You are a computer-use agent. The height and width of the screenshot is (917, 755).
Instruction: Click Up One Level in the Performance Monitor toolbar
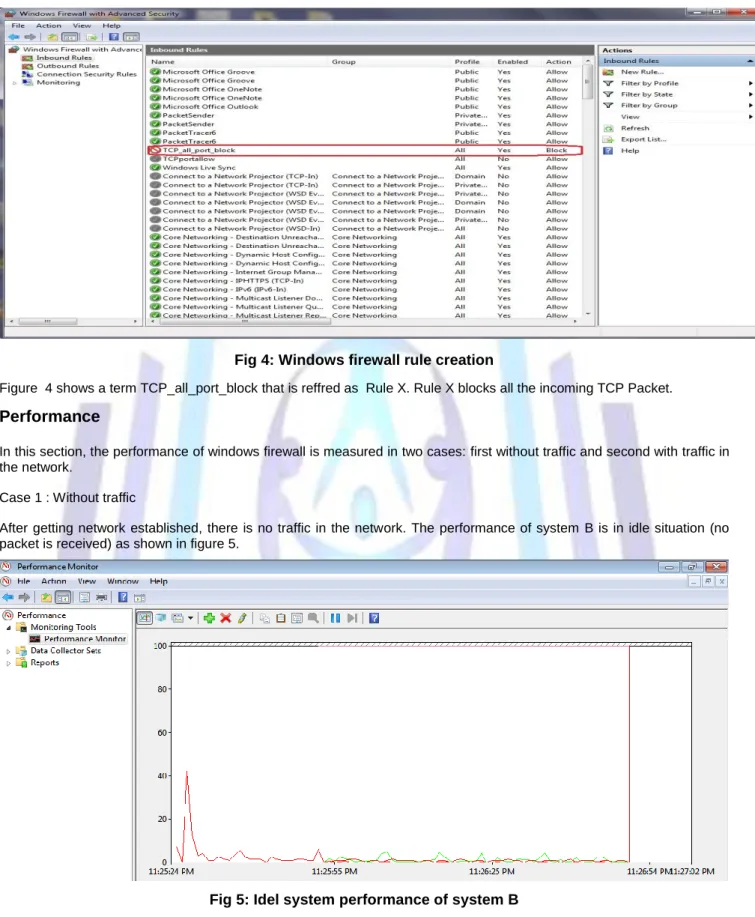coord(46,597)
